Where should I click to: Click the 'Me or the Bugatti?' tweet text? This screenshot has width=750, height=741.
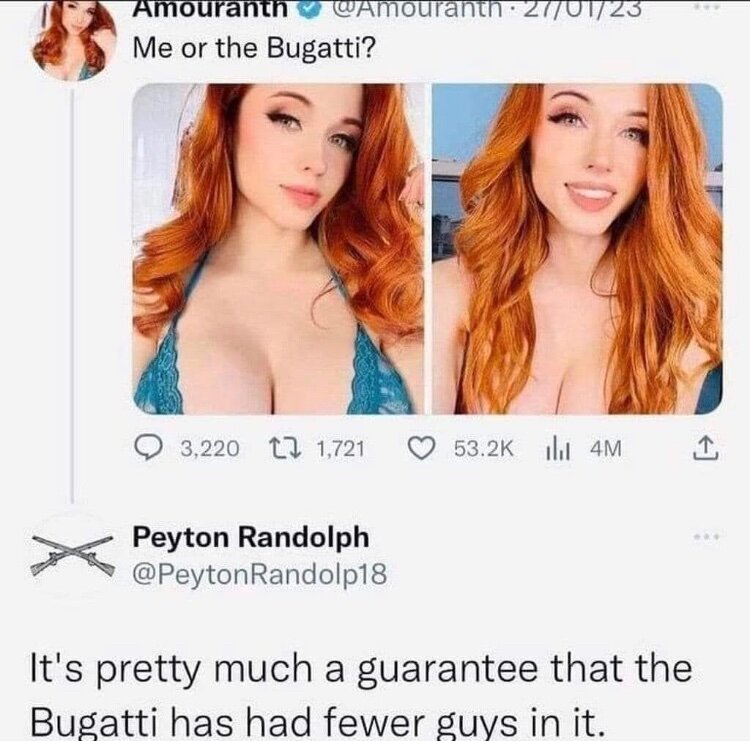pos(254,49)
